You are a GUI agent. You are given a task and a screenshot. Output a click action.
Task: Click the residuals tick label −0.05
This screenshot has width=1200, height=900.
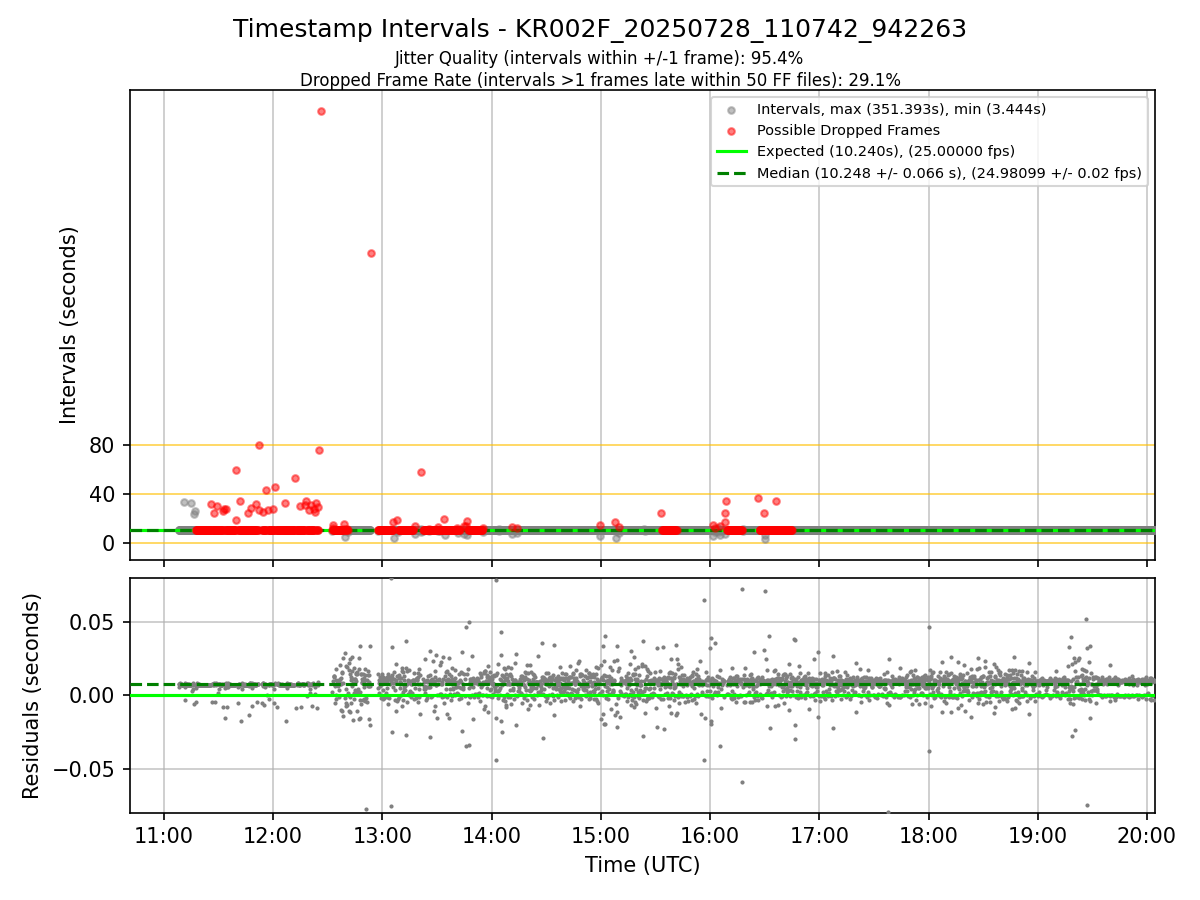[86, 769]
